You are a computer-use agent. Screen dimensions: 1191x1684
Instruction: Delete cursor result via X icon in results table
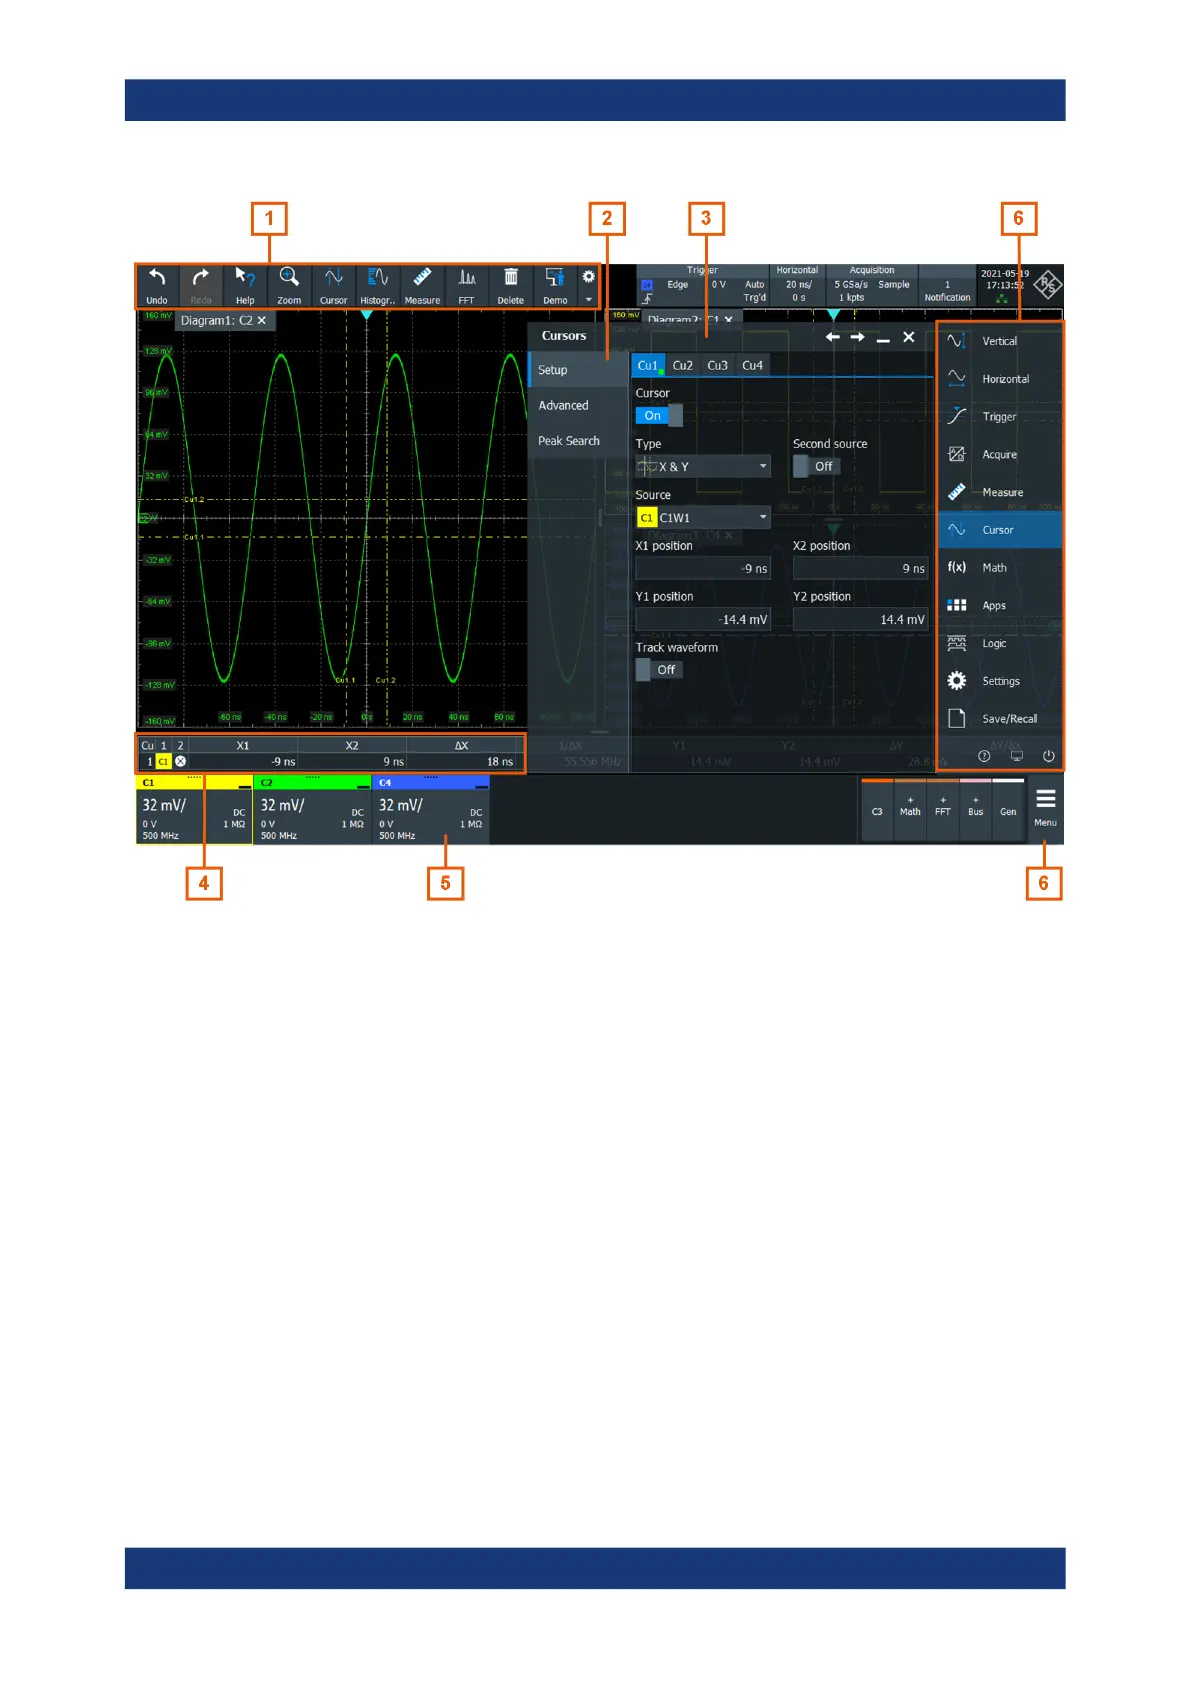tap(180, 762)
